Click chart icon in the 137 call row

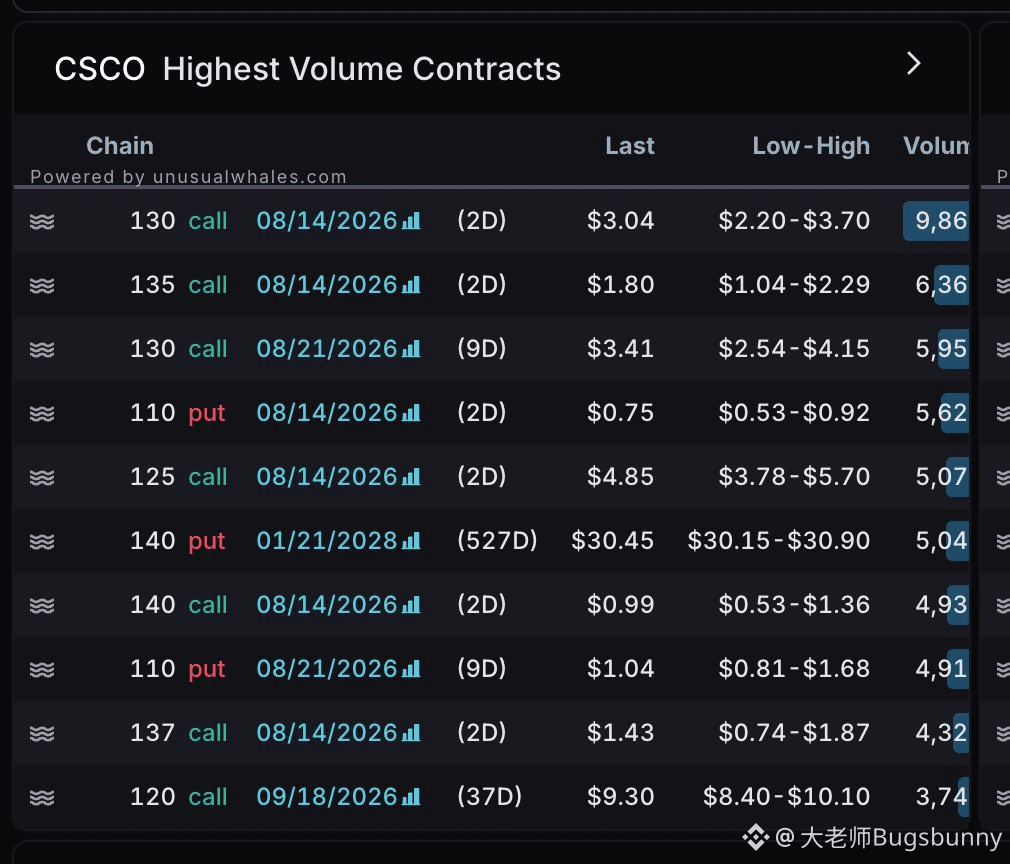point(411,733)
